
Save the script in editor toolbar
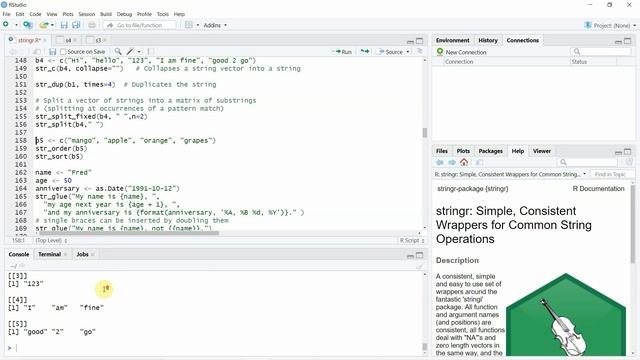click(52, 52)
